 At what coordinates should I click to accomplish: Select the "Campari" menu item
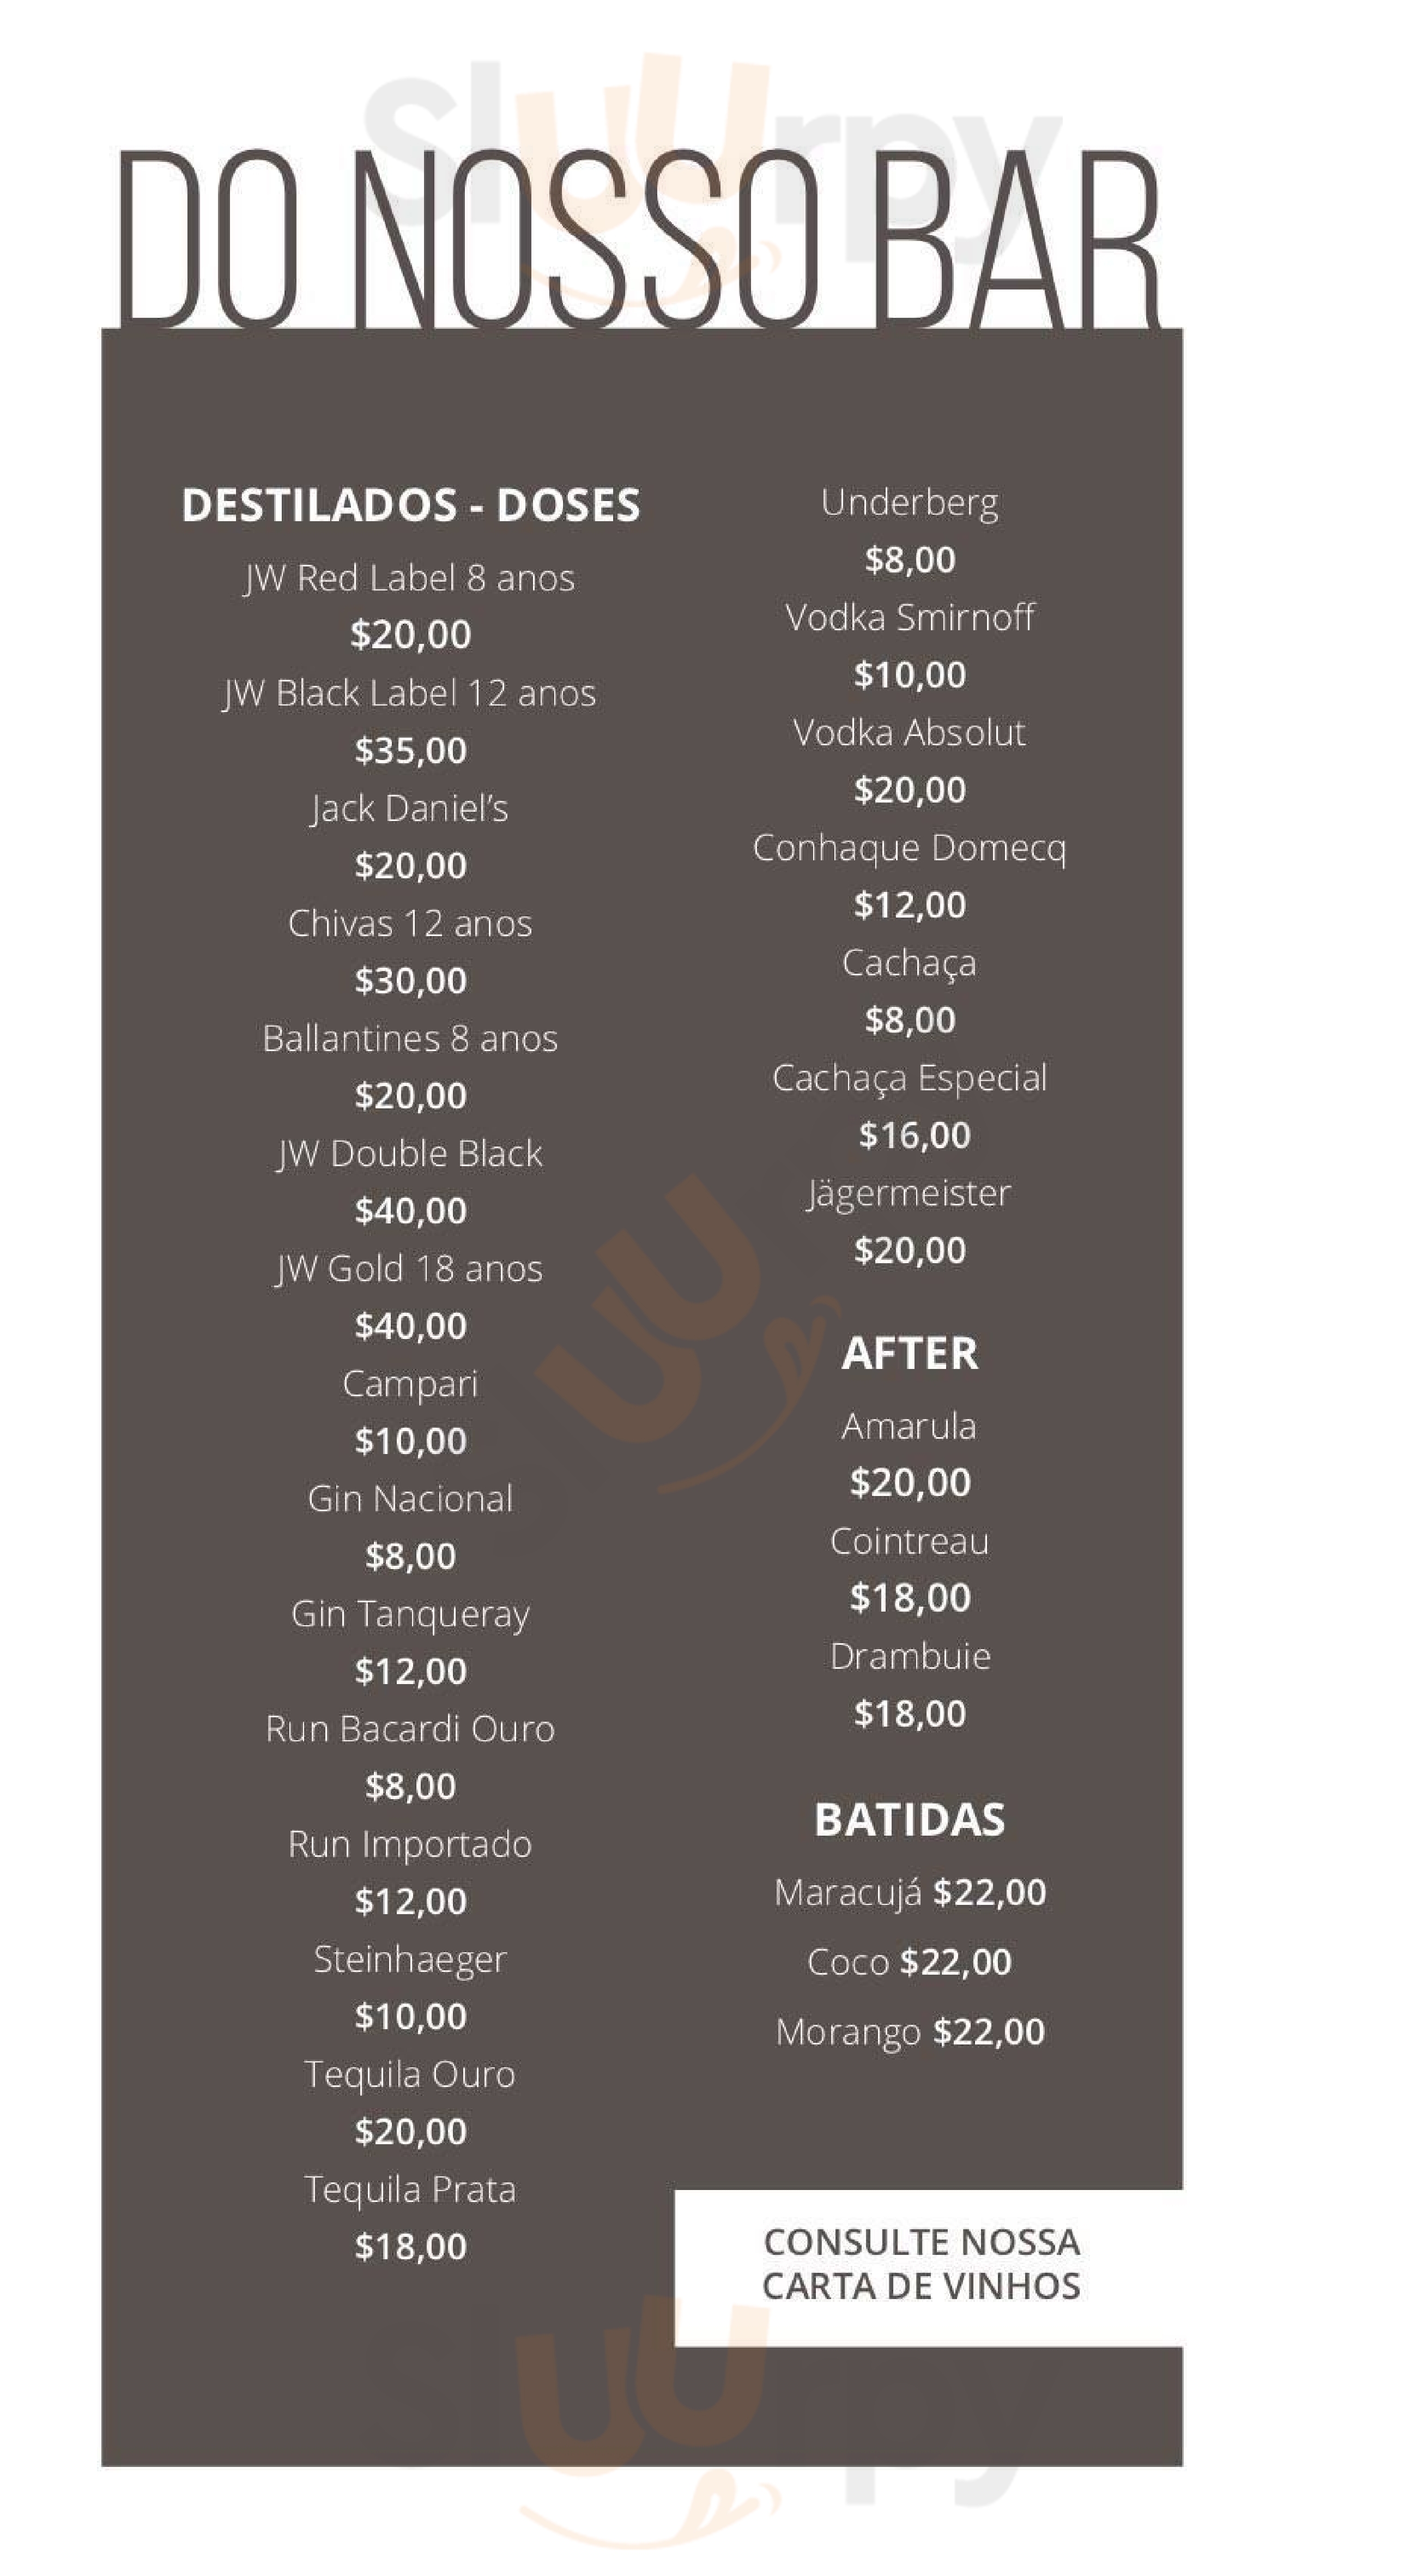point(410,1384)
